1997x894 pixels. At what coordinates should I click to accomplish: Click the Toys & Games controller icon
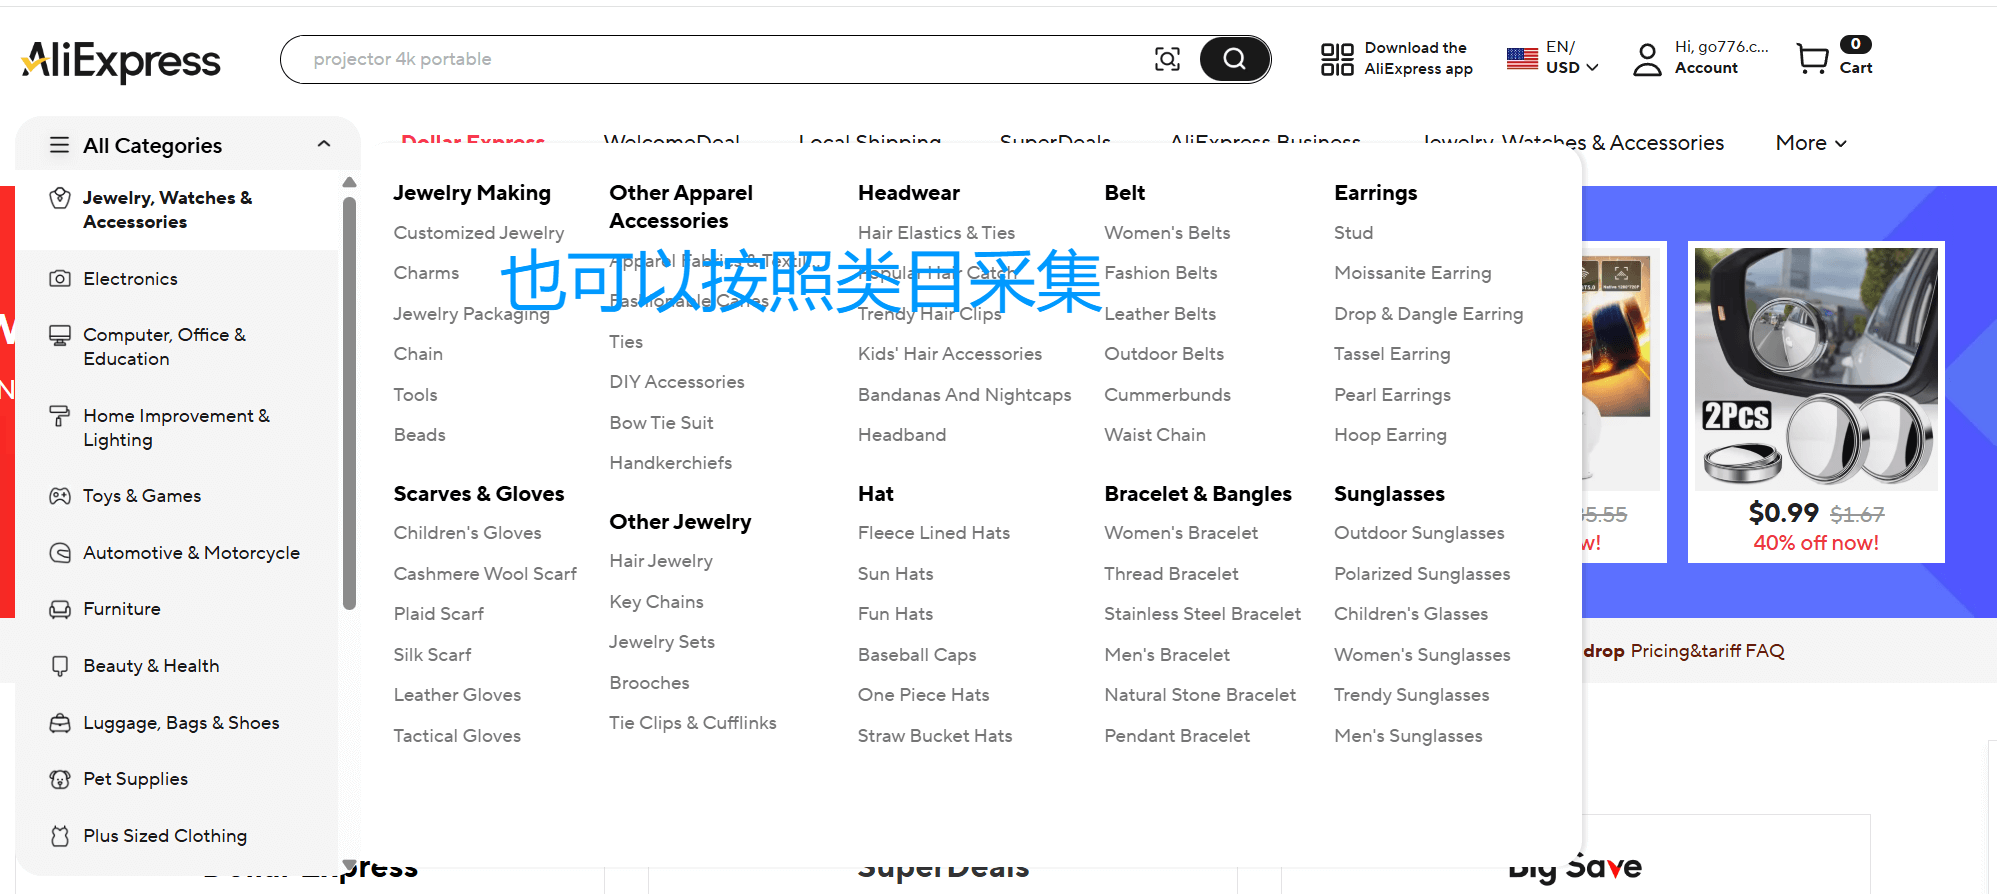tap(60, 496)
